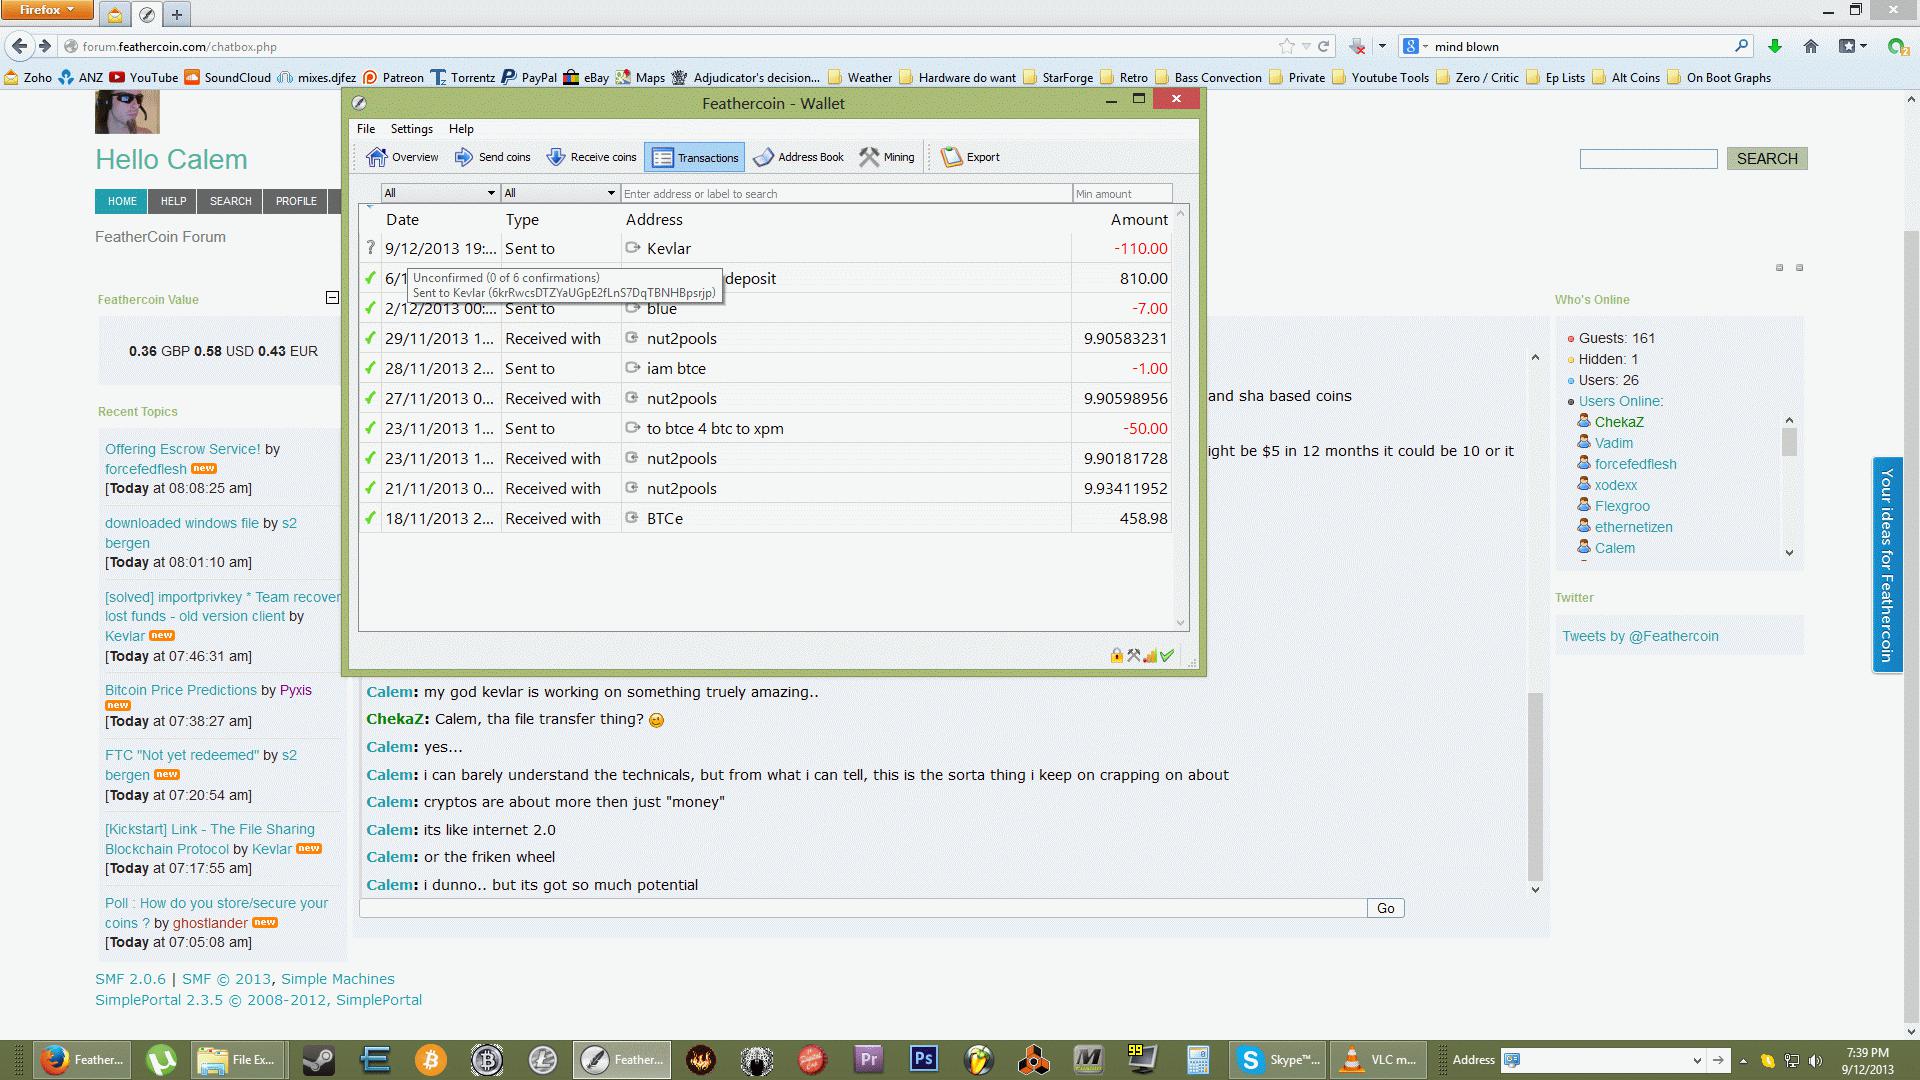Click the Firefox back arrow
Viewport: 1920px width, 1080px height.
19,46
